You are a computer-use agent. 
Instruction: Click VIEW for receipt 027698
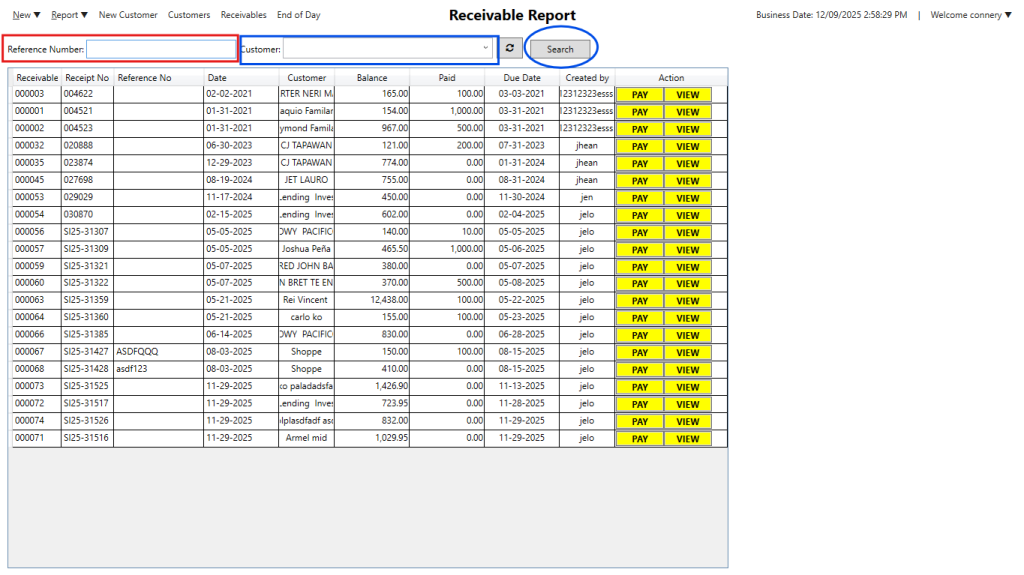coord(688,181)
